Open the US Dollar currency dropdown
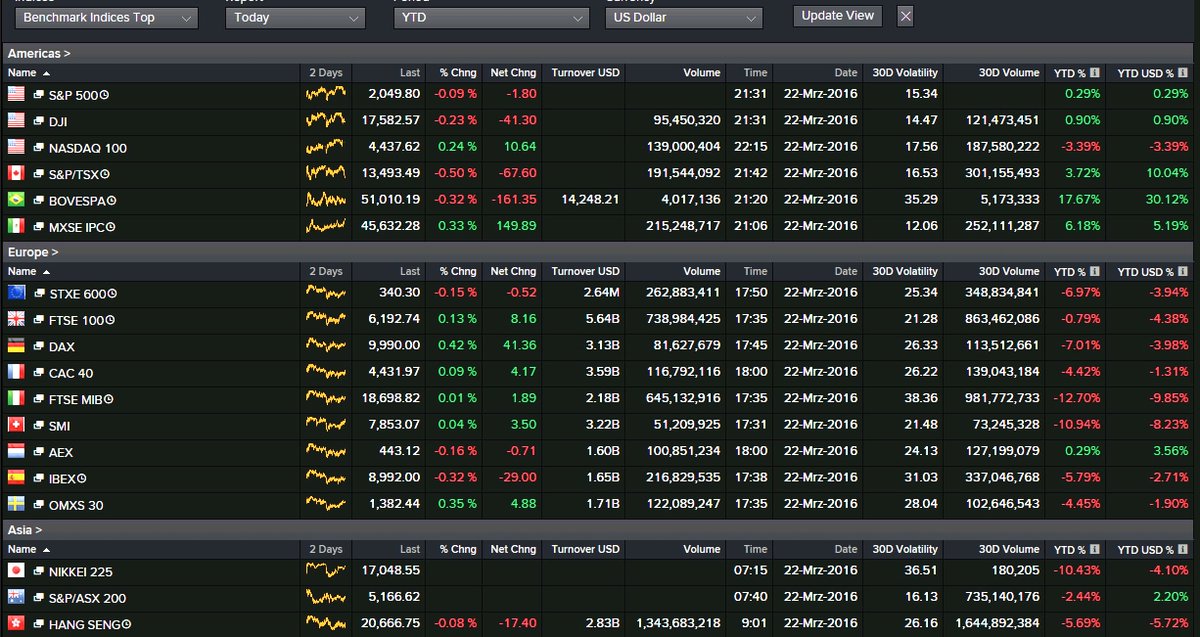This screenshot has height=637, width=1200. pyautogui.click(x=684, y=18)
